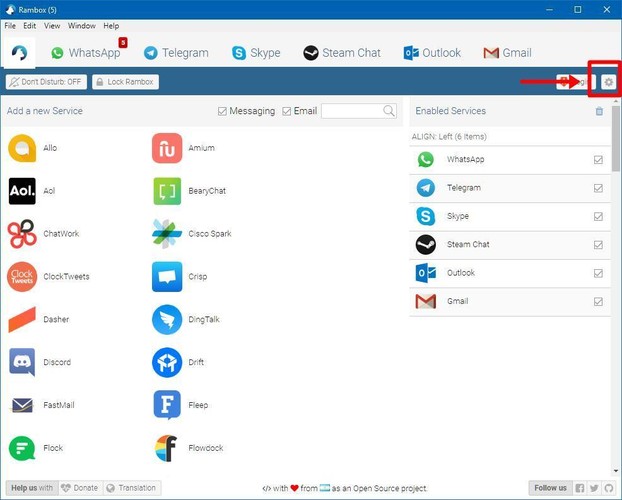Switch to the Telegram tab
Screen dimensions: 622x500
177,53
